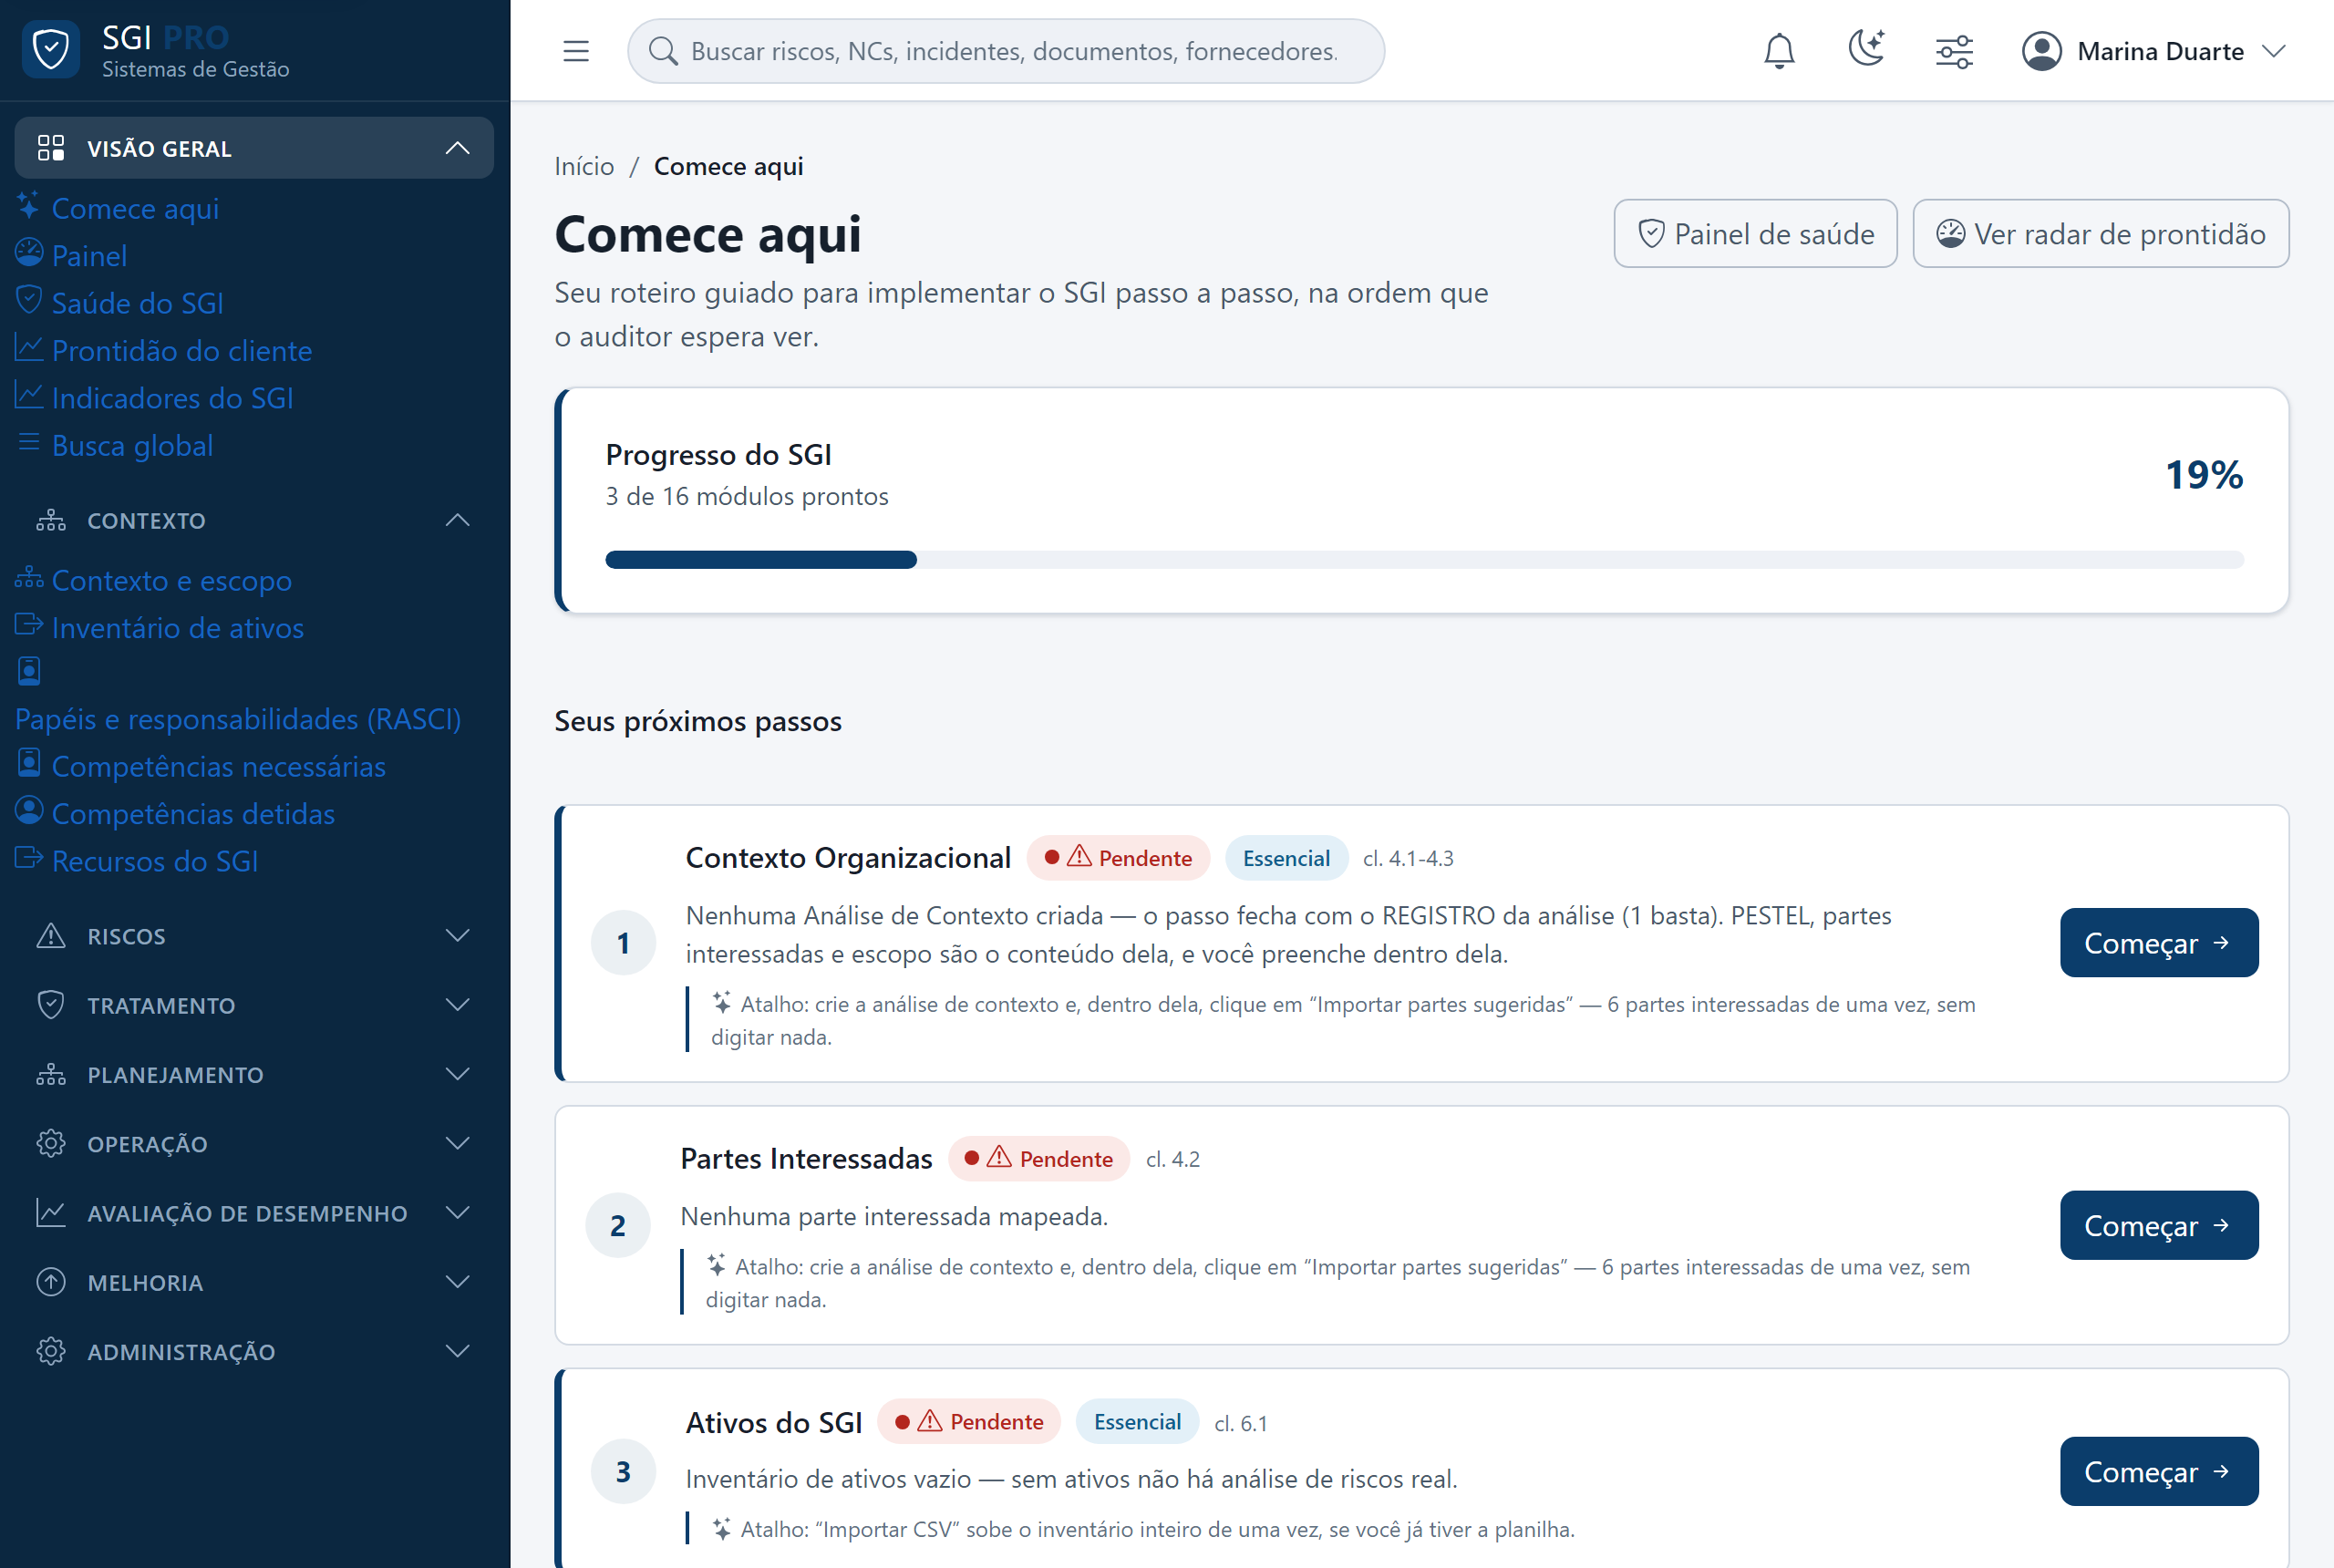This screenshot has width=2334, height=1568.
Task: Click the Avaliação de Desempenho chart icon
Action: pyautogui.click(x=51, y=1213)
